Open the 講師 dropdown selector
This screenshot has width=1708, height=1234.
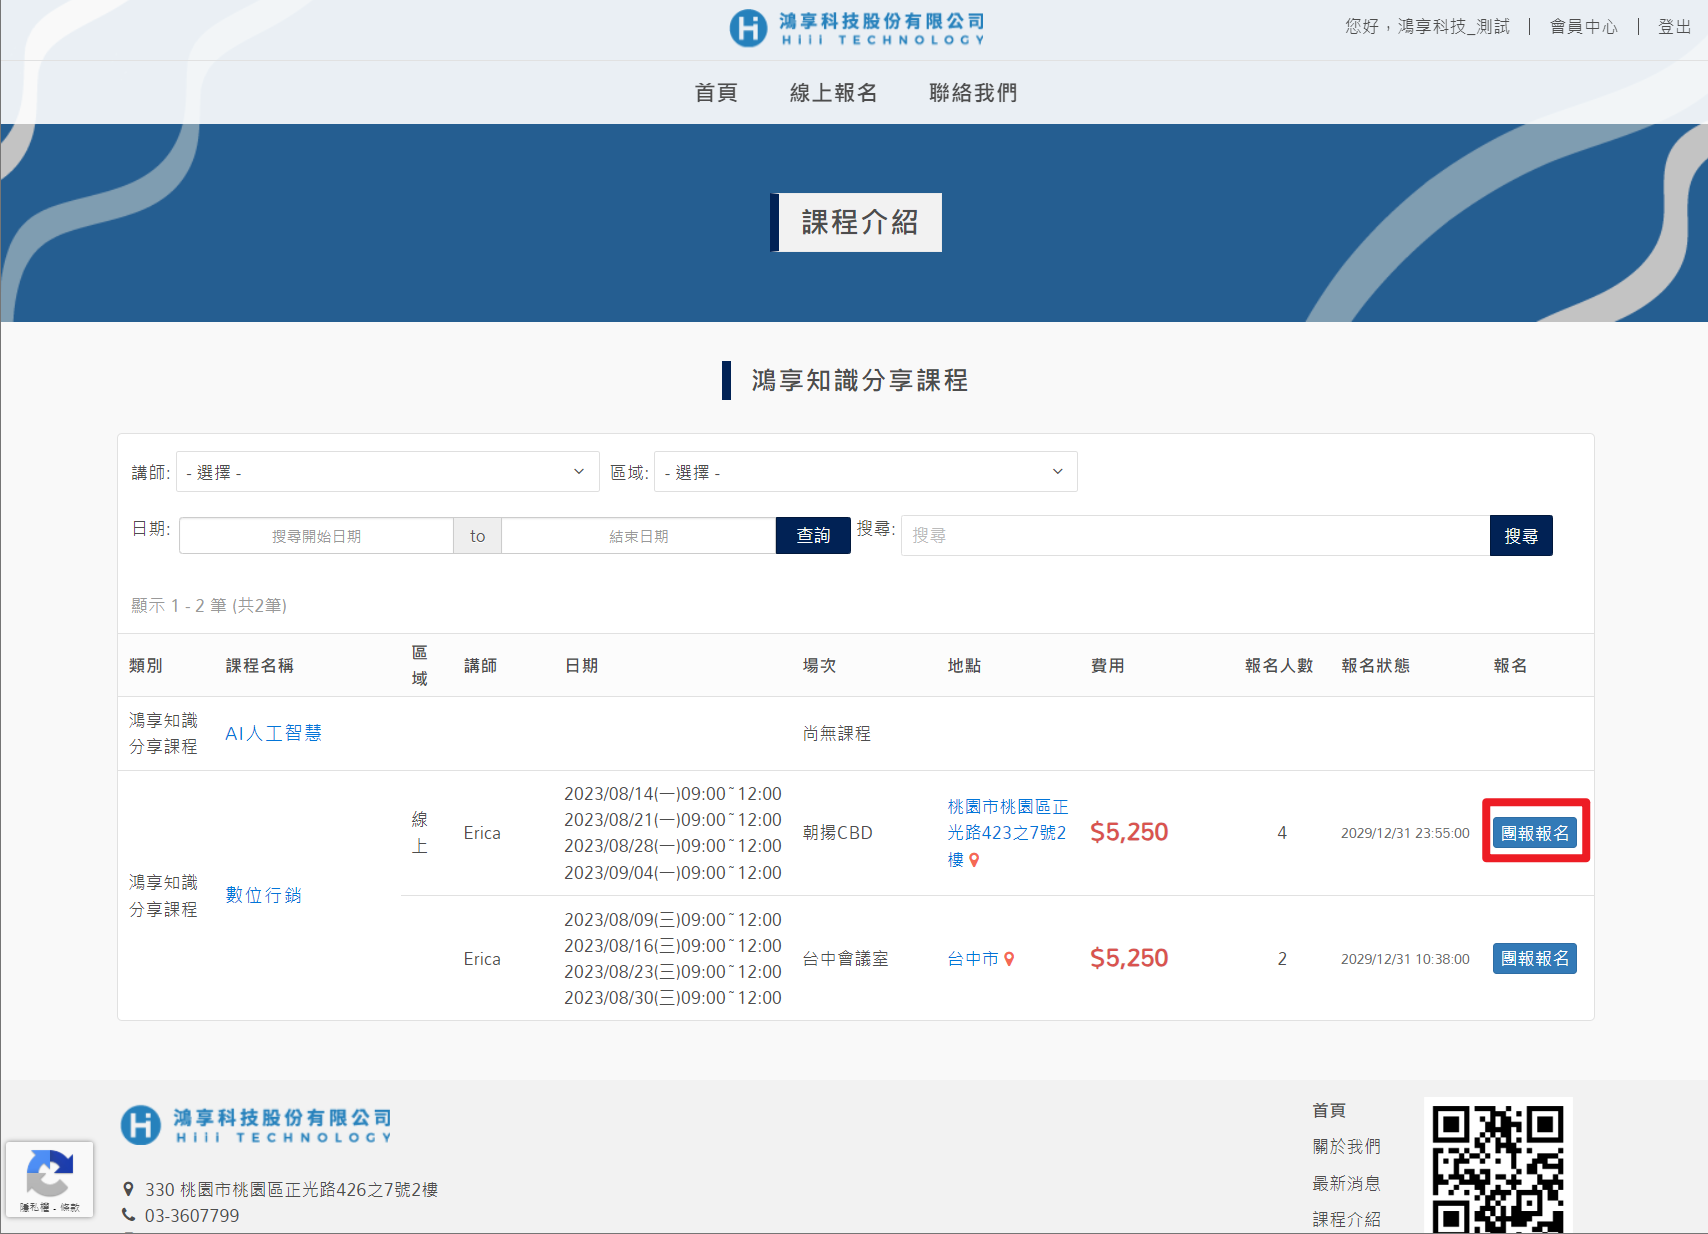click(387, 472)
